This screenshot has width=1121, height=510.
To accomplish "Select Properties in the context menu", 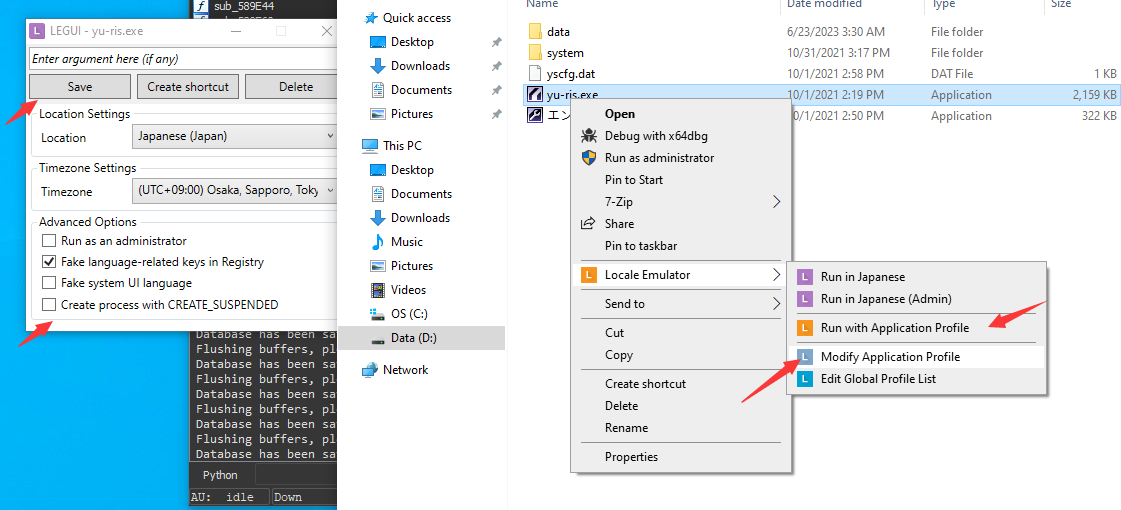I will pyautogui.click(x=631, y=457).
